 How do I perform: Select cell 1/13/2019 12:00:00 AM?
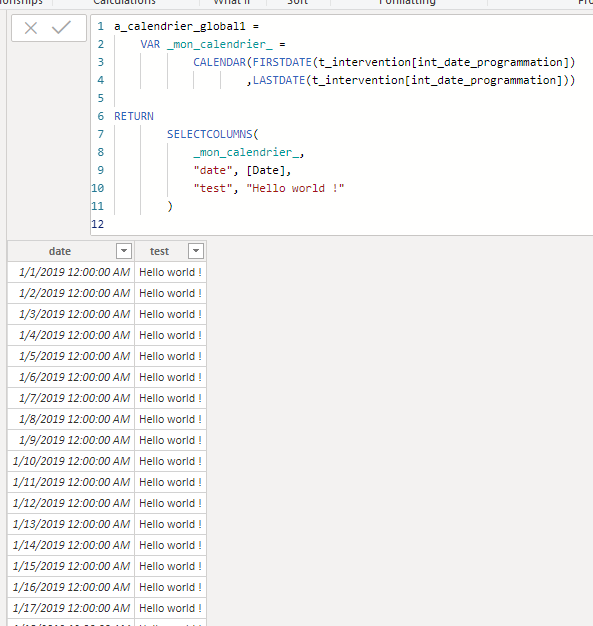71,524
